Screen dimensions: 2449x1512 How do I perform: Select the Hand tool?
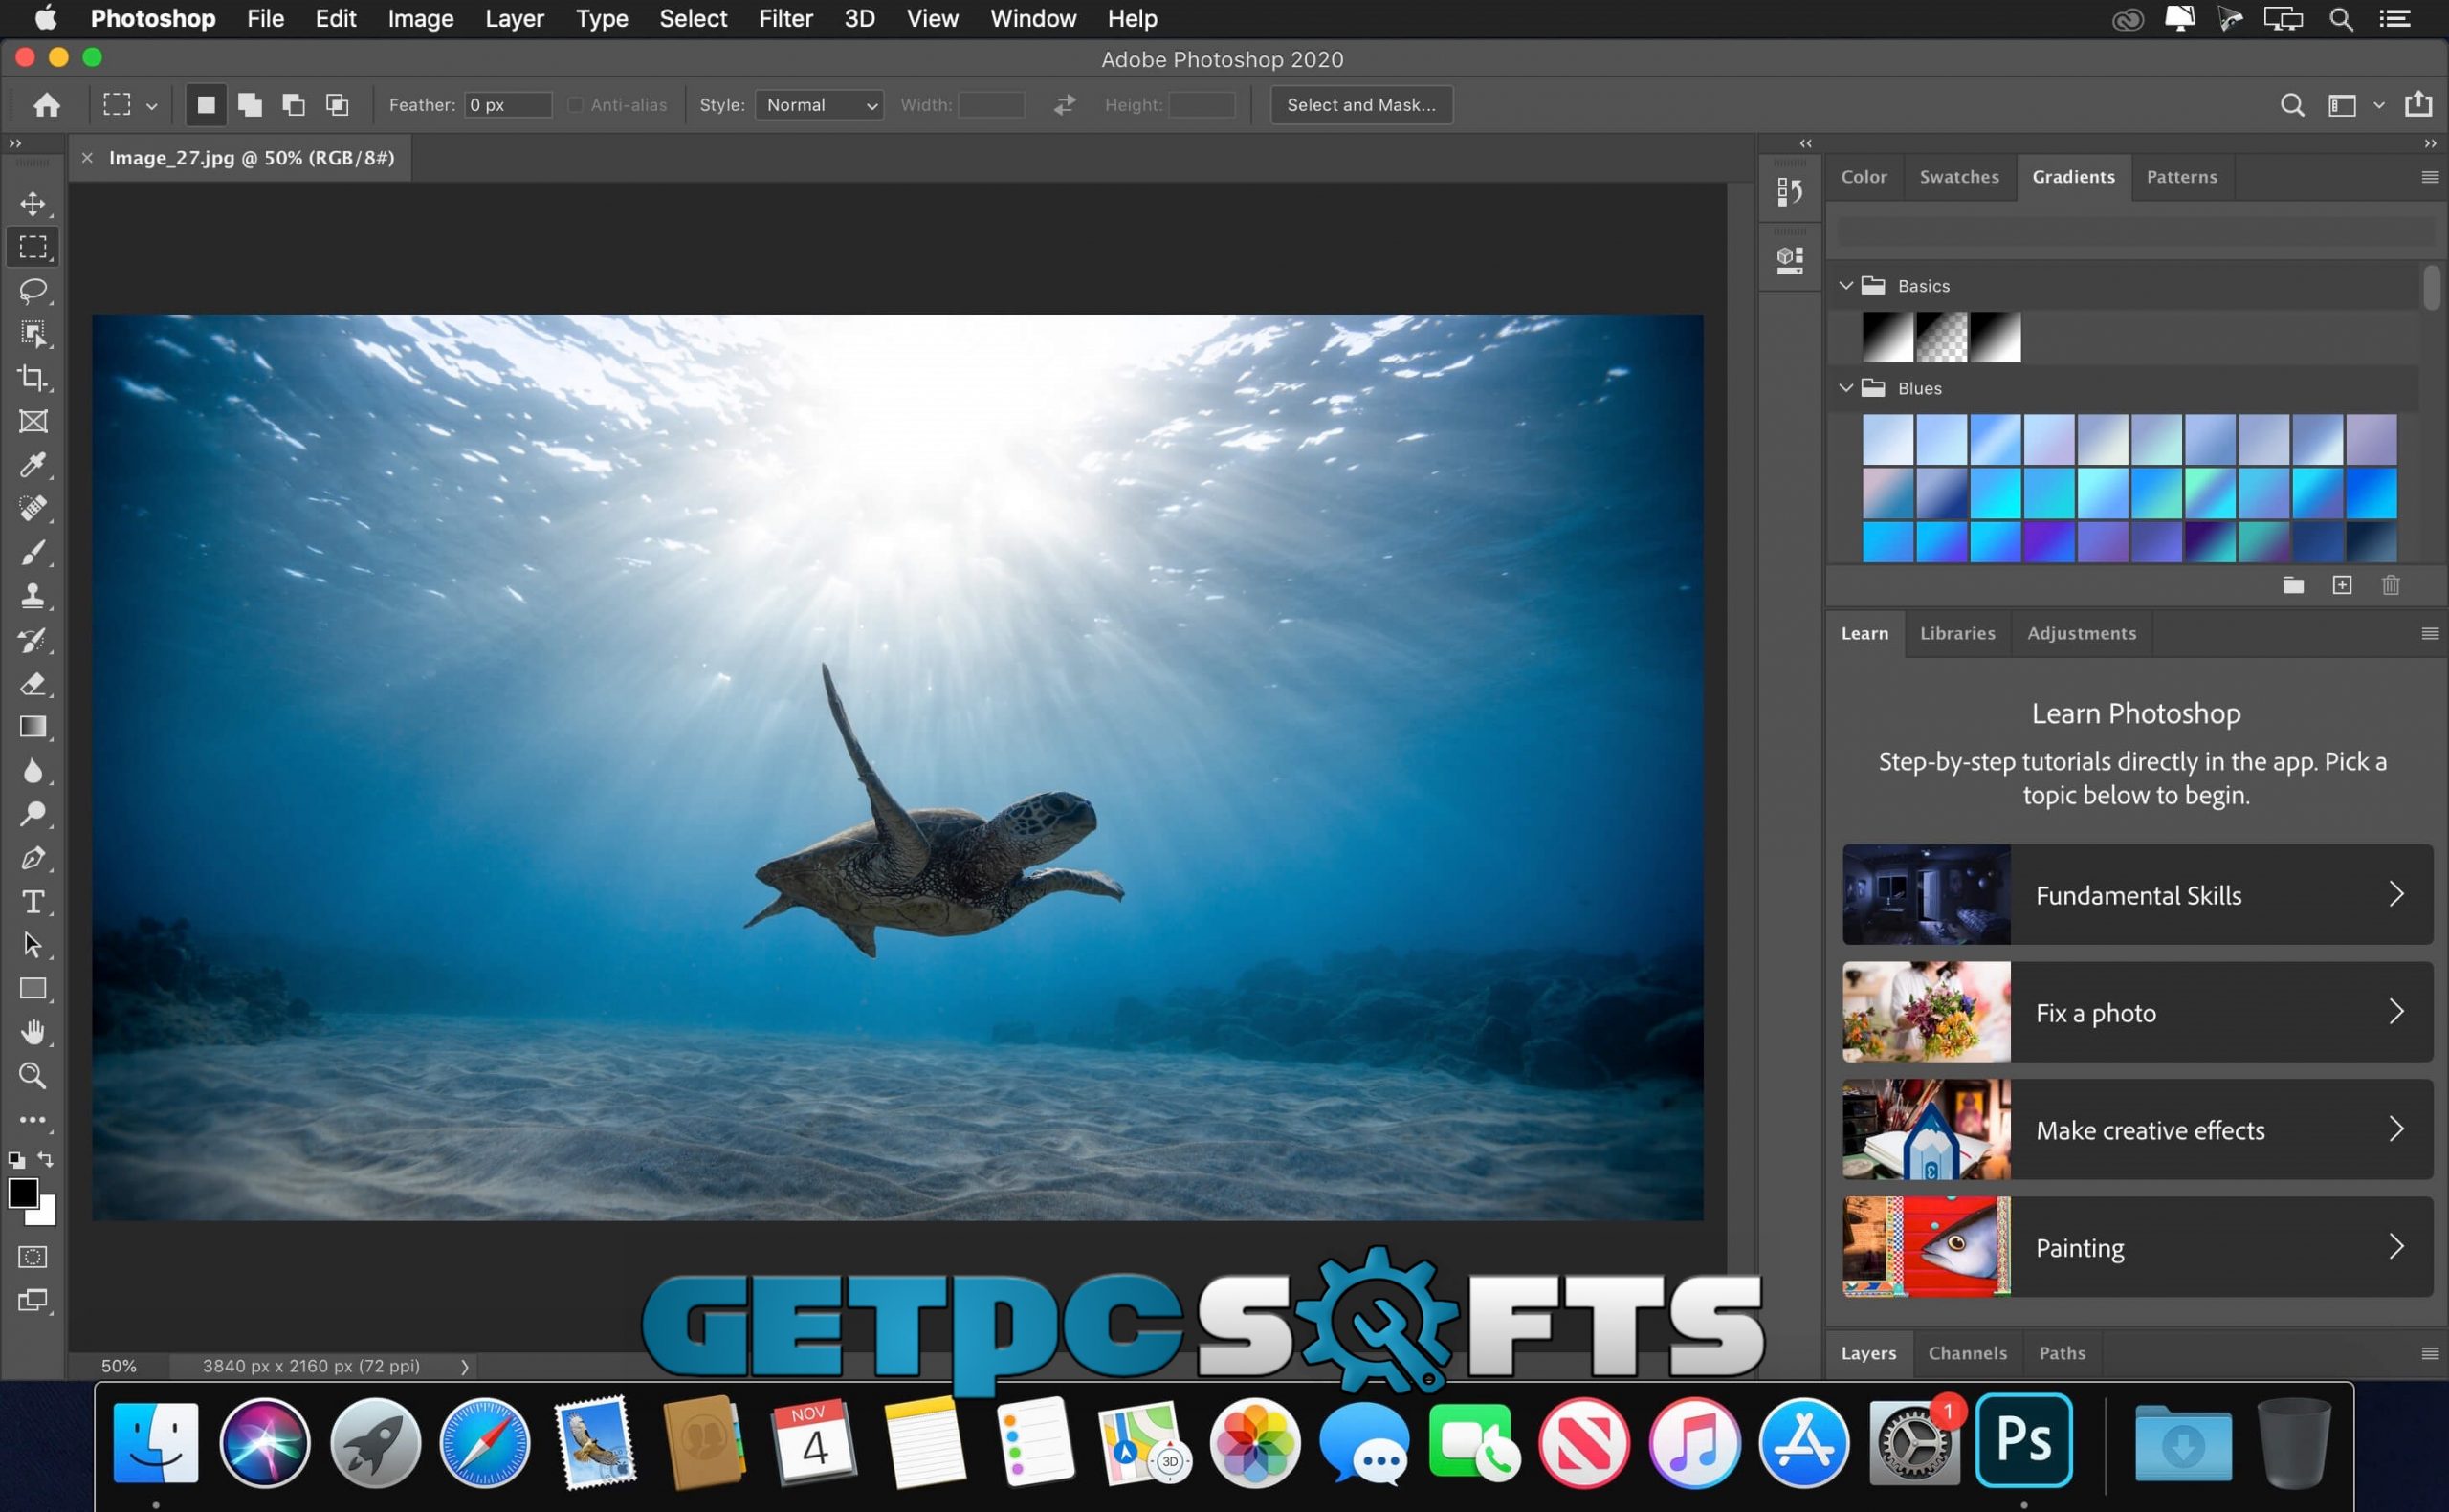(33, 1032)
